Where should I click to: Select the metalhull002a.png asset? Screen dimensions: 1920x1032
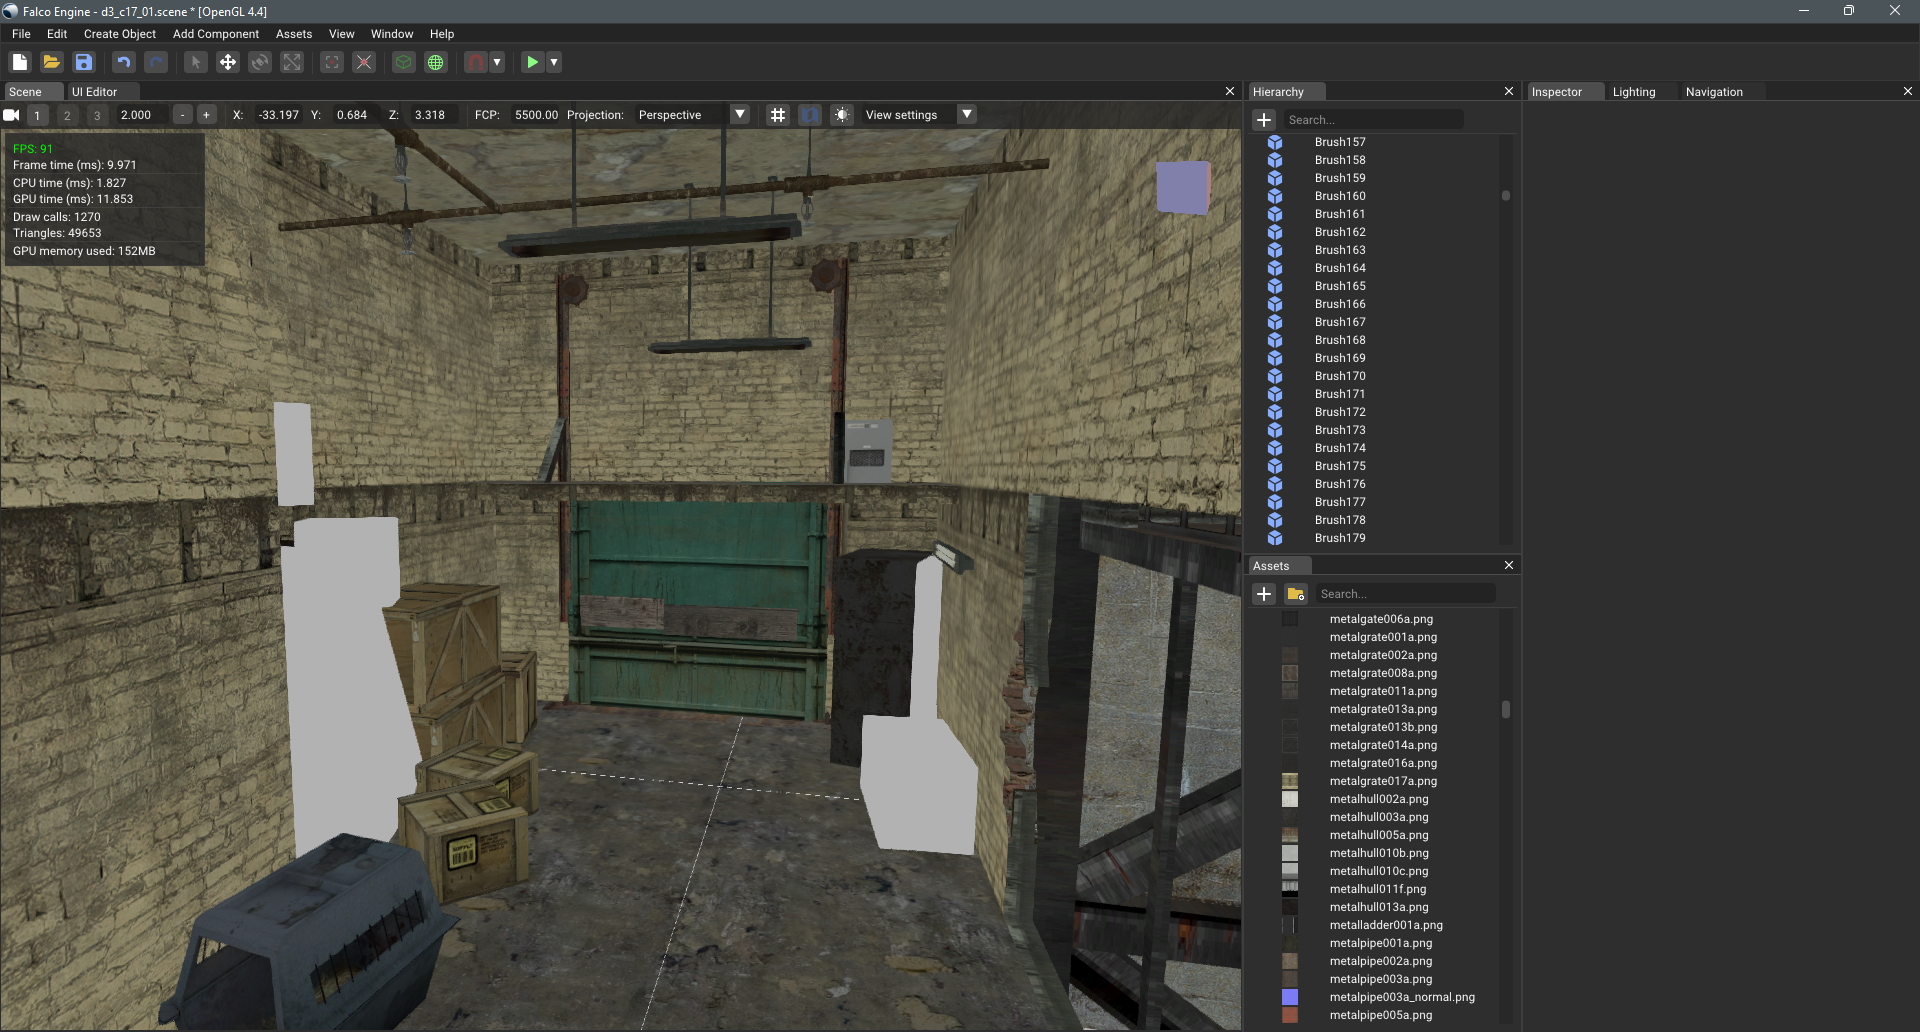point(1379,799)
